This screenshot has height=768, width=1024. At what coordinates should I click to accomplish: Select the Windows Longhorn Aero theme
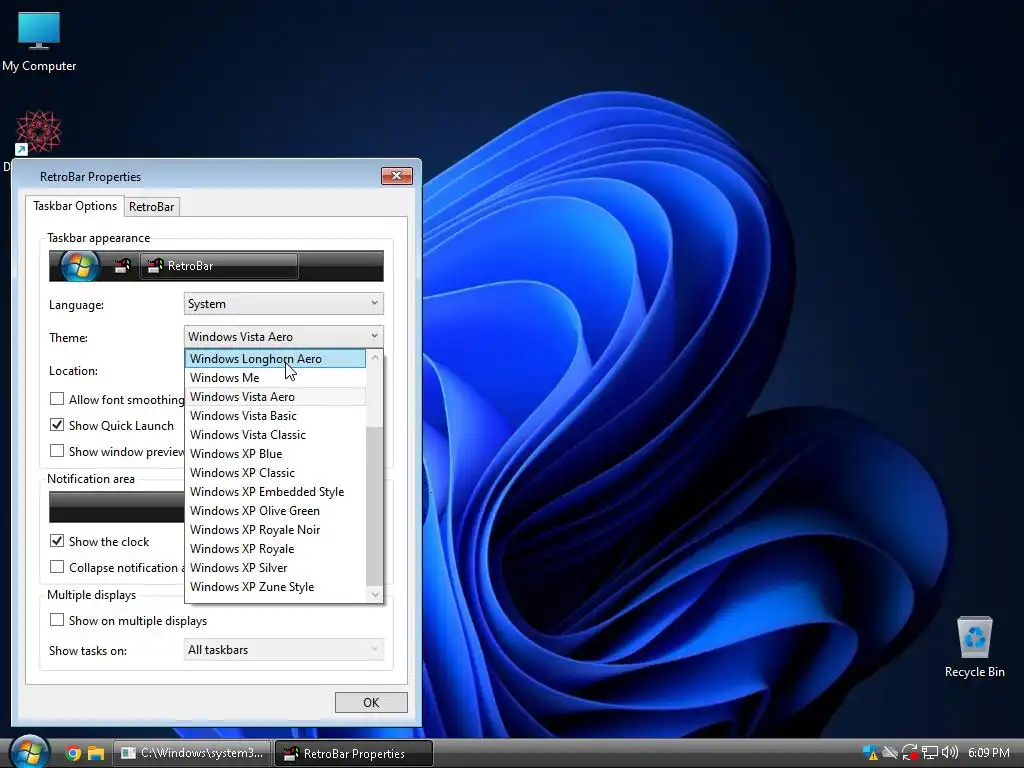pos(276,359)
